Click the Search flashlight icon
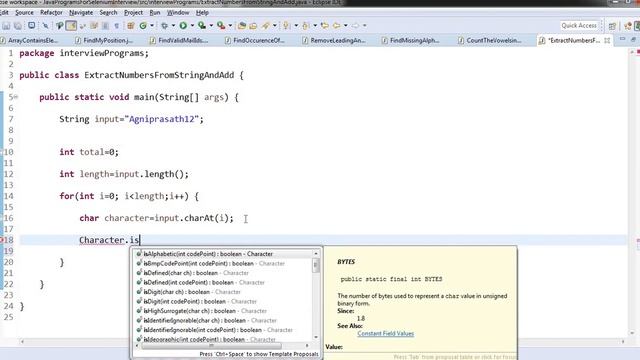Viewport: 640px width, 360px height. point(265,26)
